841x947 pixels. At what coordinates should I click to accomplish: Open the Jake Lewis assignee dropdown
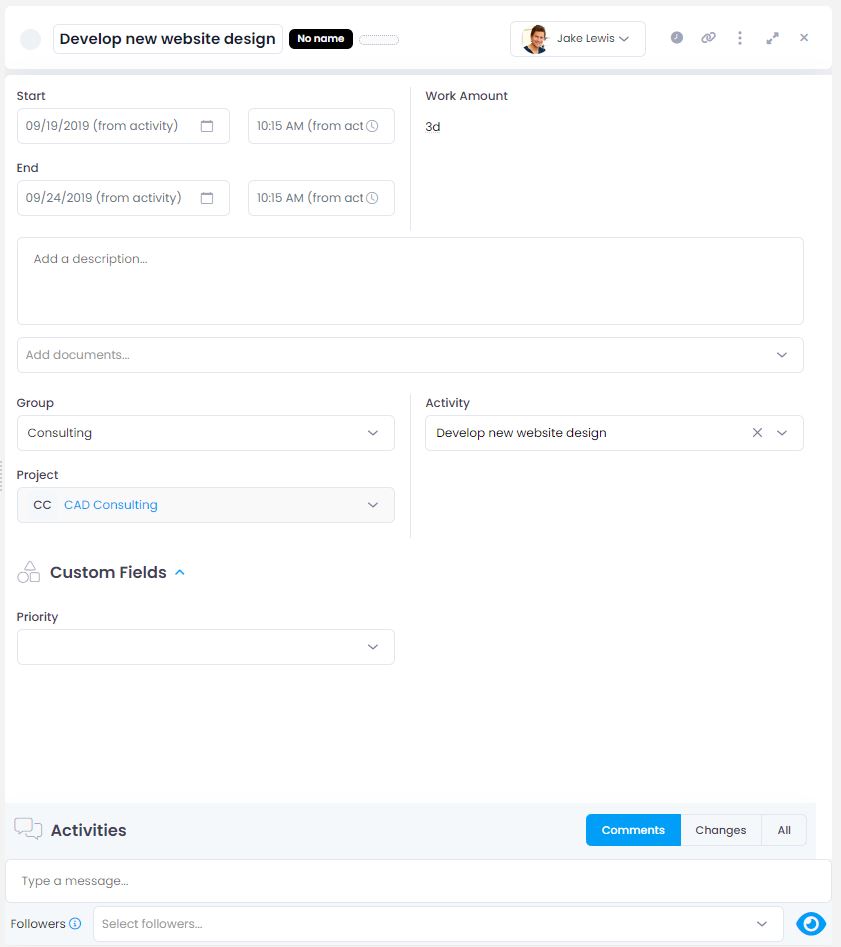click(578, 39)
